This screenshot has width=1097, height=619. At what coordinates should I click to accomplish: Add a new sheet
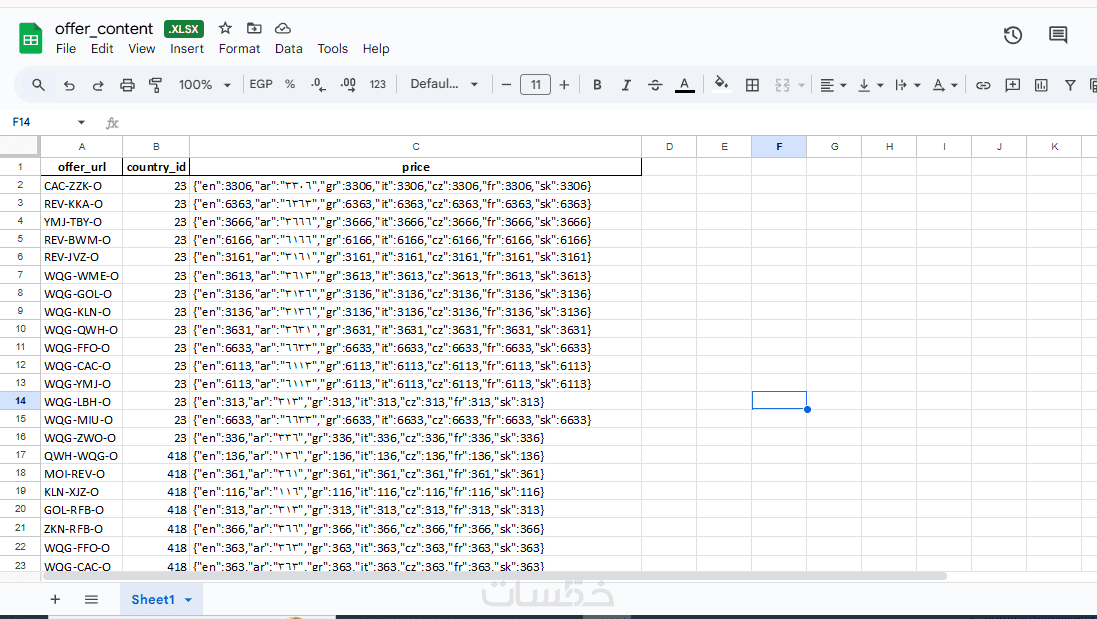[x=55, y=599]
